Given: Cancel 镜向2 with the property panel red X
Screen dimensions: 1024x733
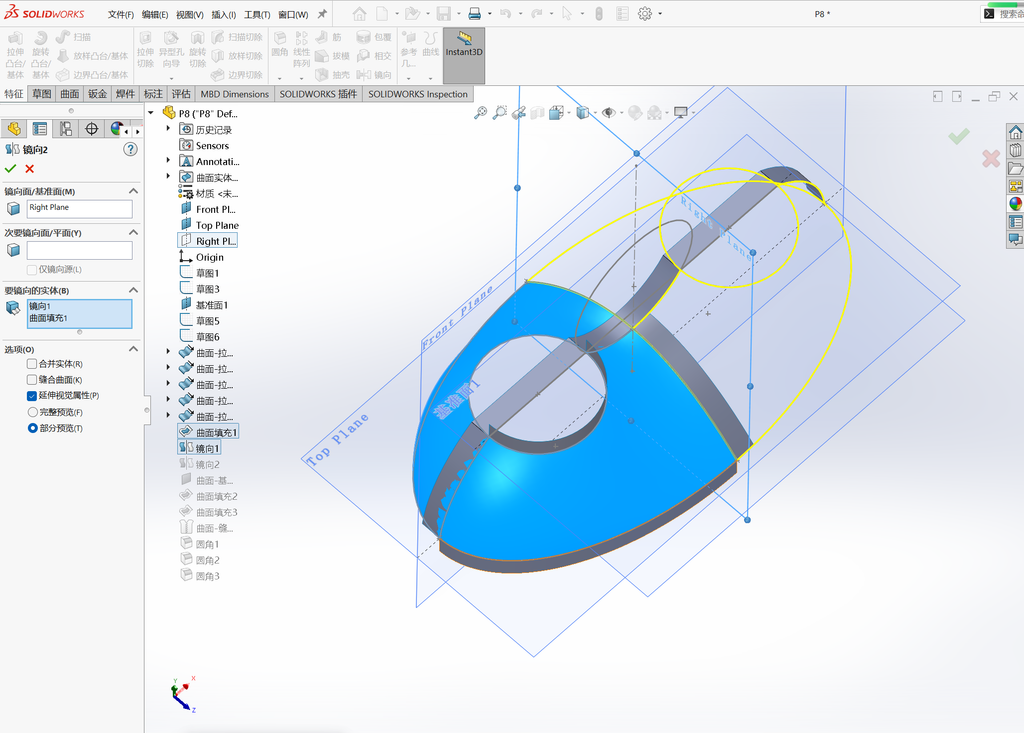Looking at the screenshot, I should (29, 169).
